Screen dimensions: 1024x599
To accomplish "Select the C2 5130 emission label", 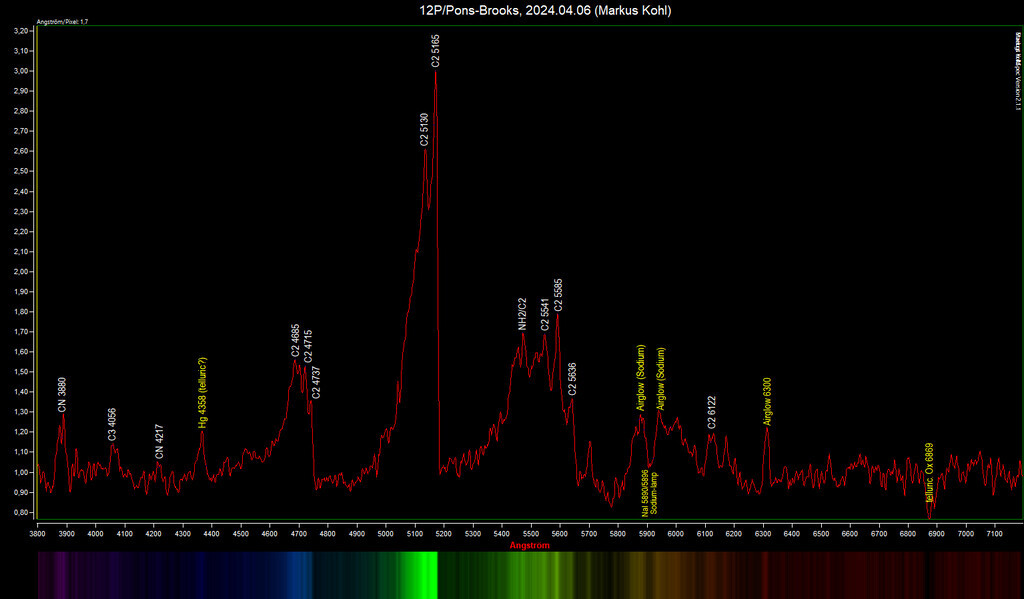I will [x=425, y=129].
